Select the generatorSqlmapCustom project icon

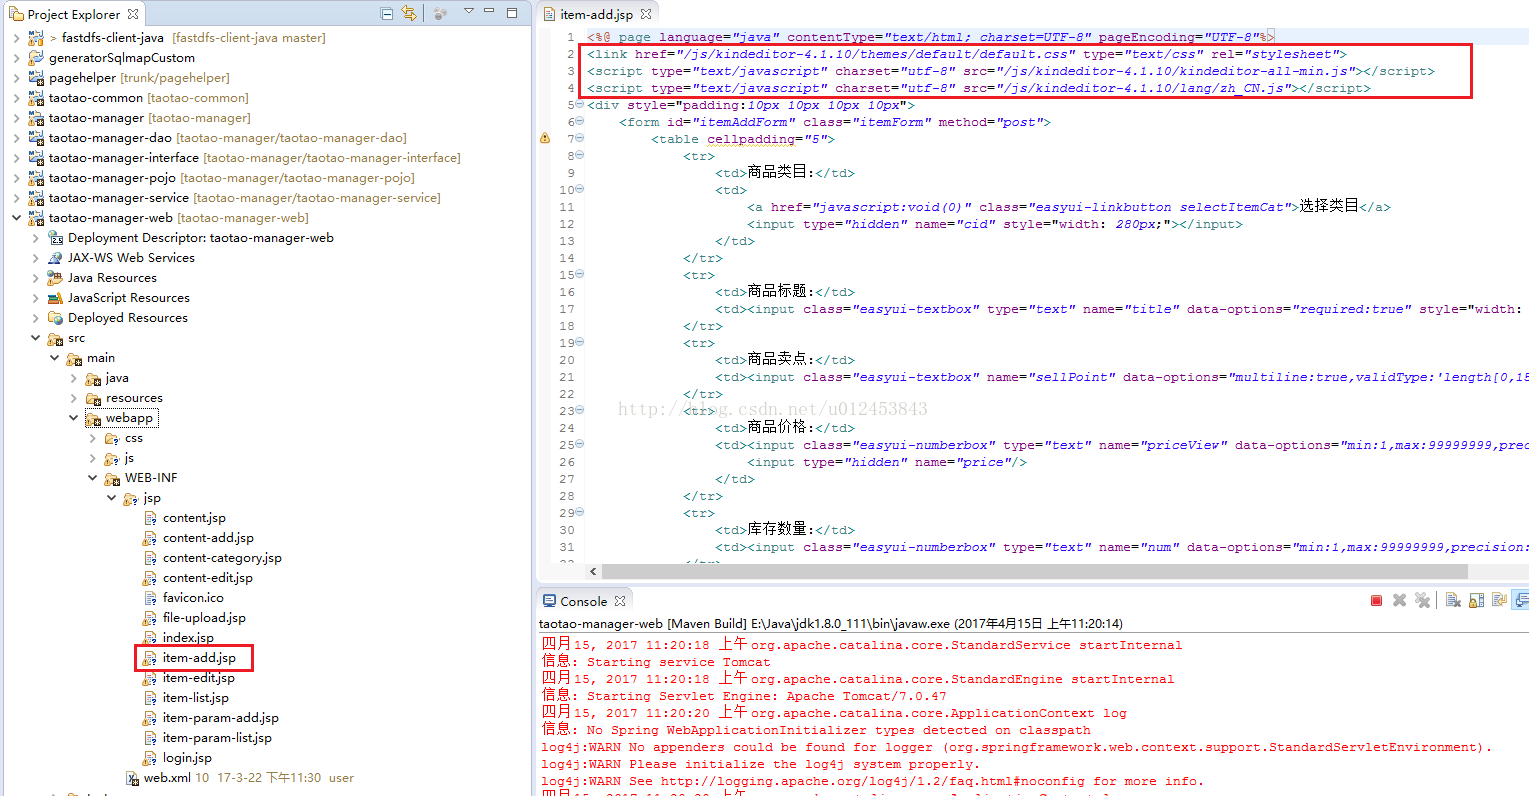(x=36, y=58)
